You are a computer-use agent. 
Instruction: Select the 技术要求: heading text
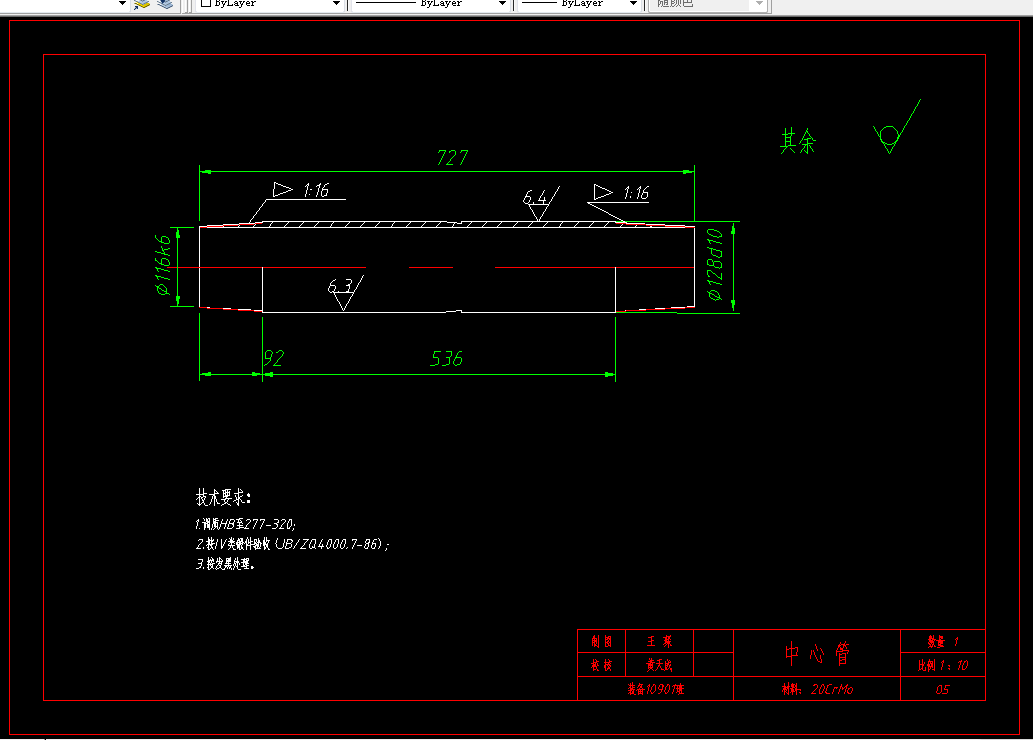(x=223, y=498)
